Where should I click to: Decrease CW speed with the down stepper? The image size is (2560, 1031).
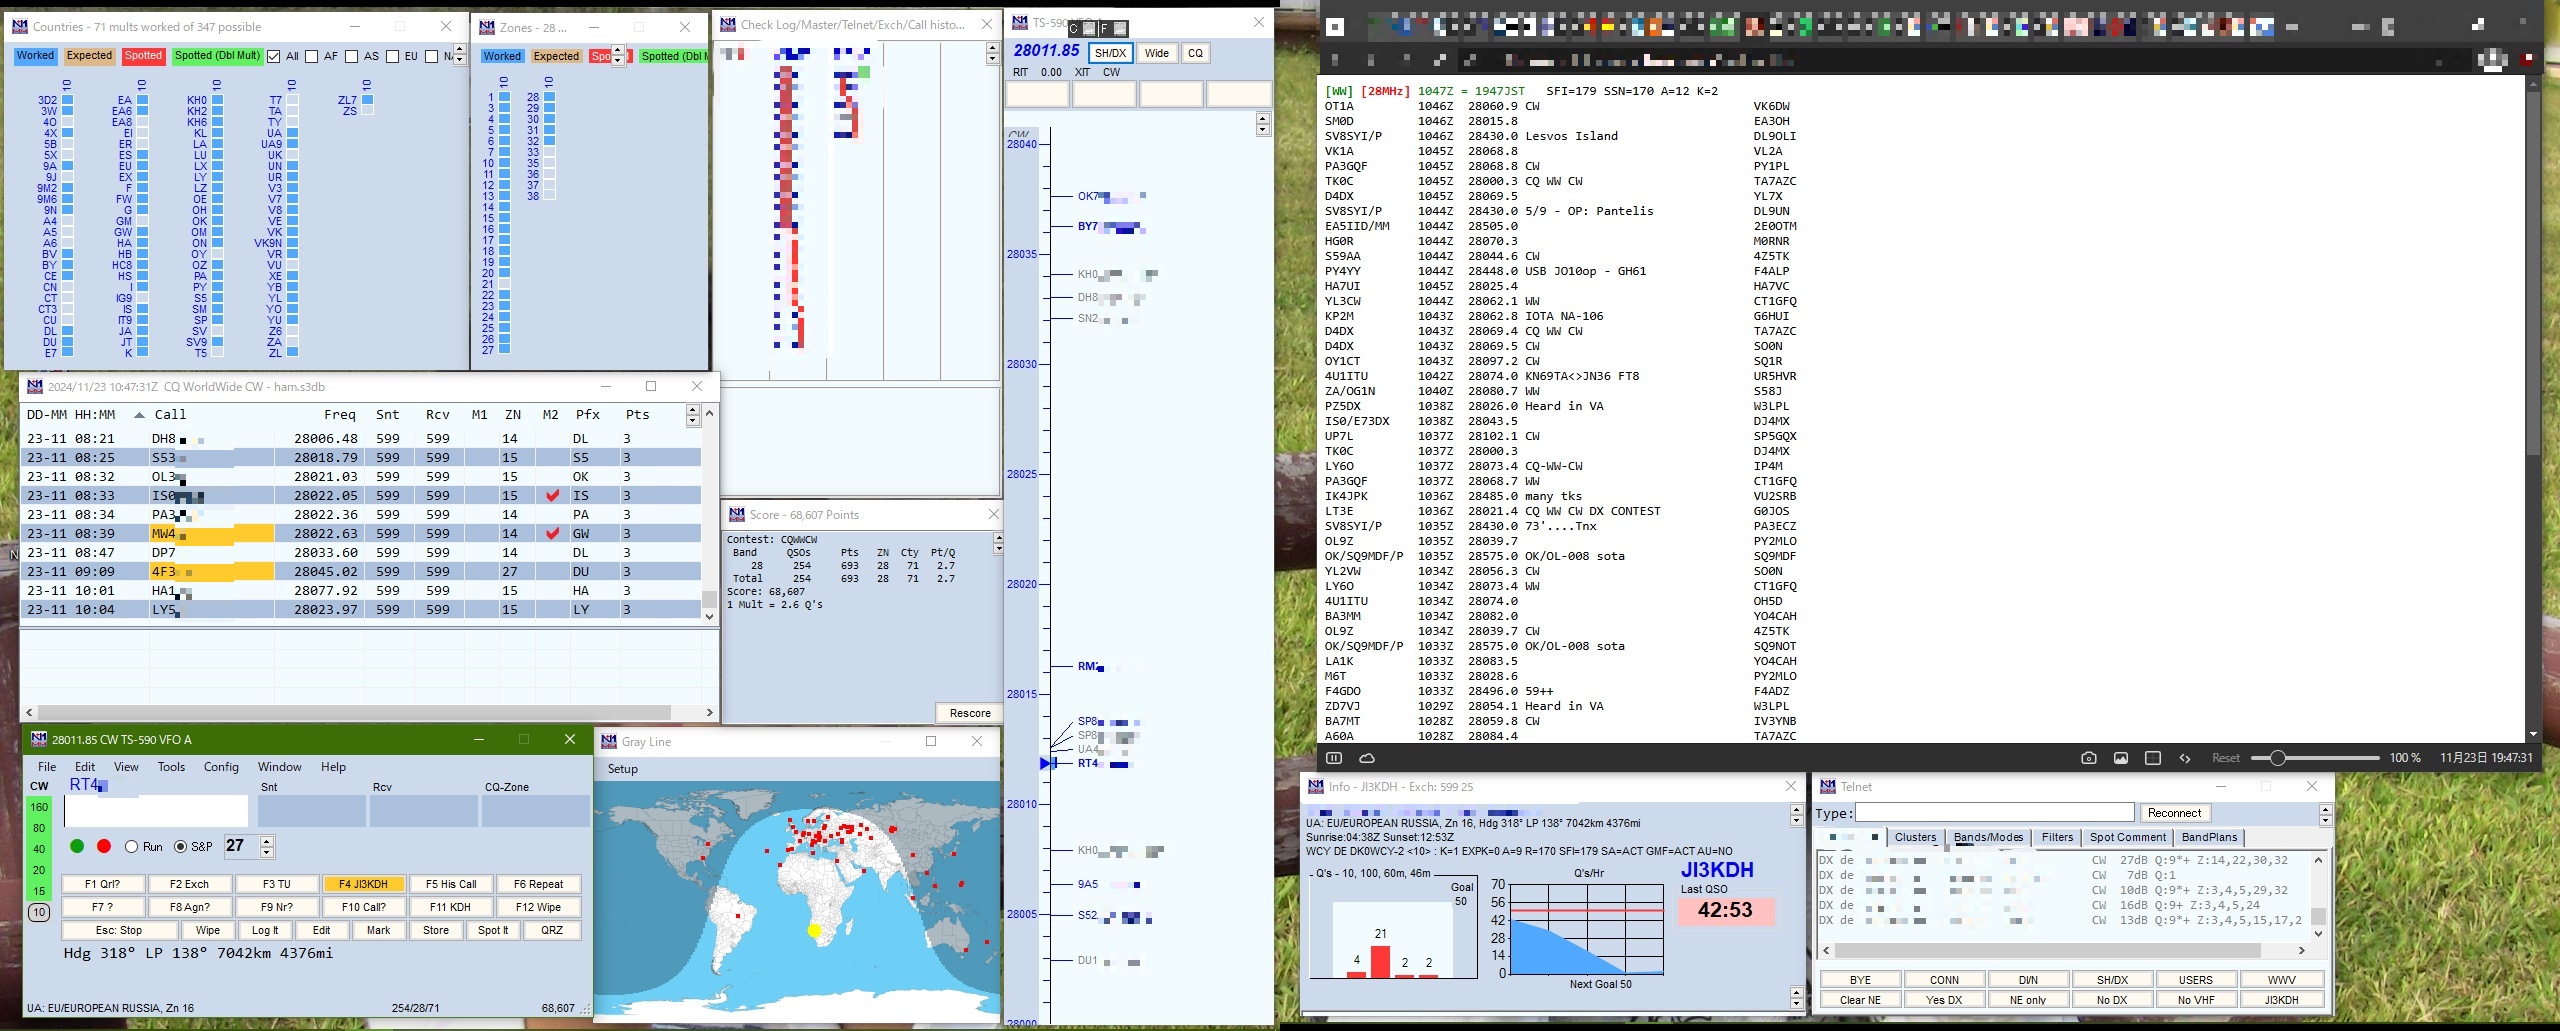(267, 852)
